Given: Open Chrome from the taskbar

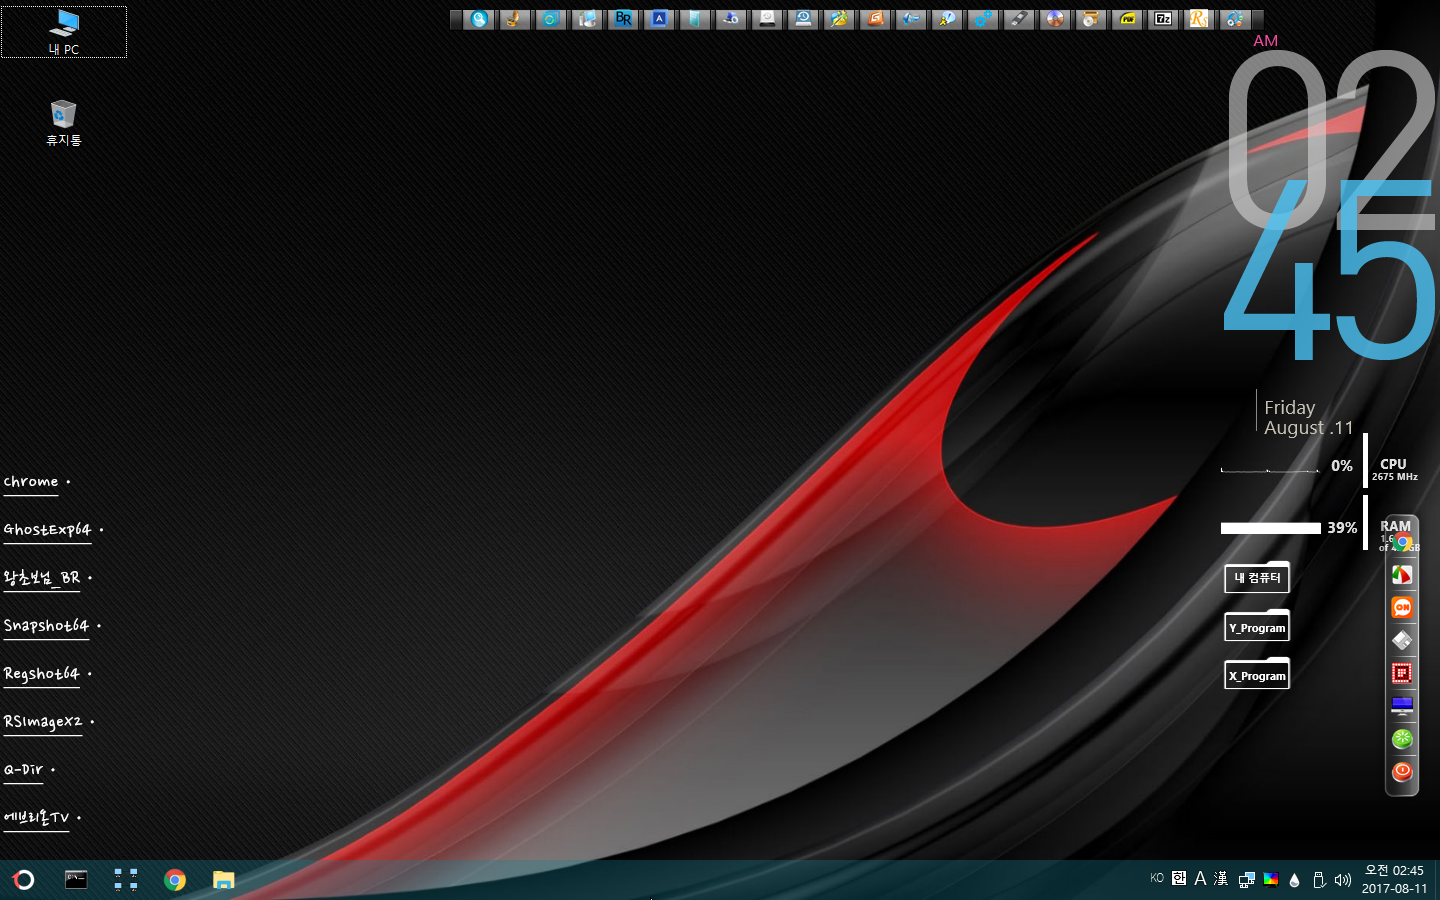Looking at the screenshot, I should 175,880.
